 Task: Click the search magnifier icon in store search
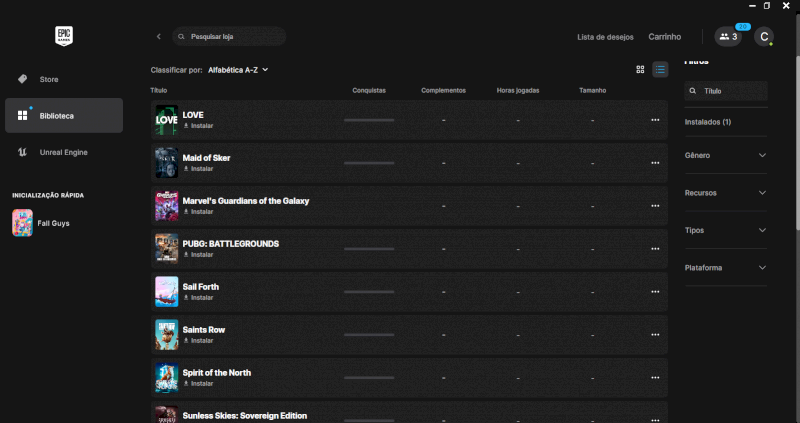(181, 37)
